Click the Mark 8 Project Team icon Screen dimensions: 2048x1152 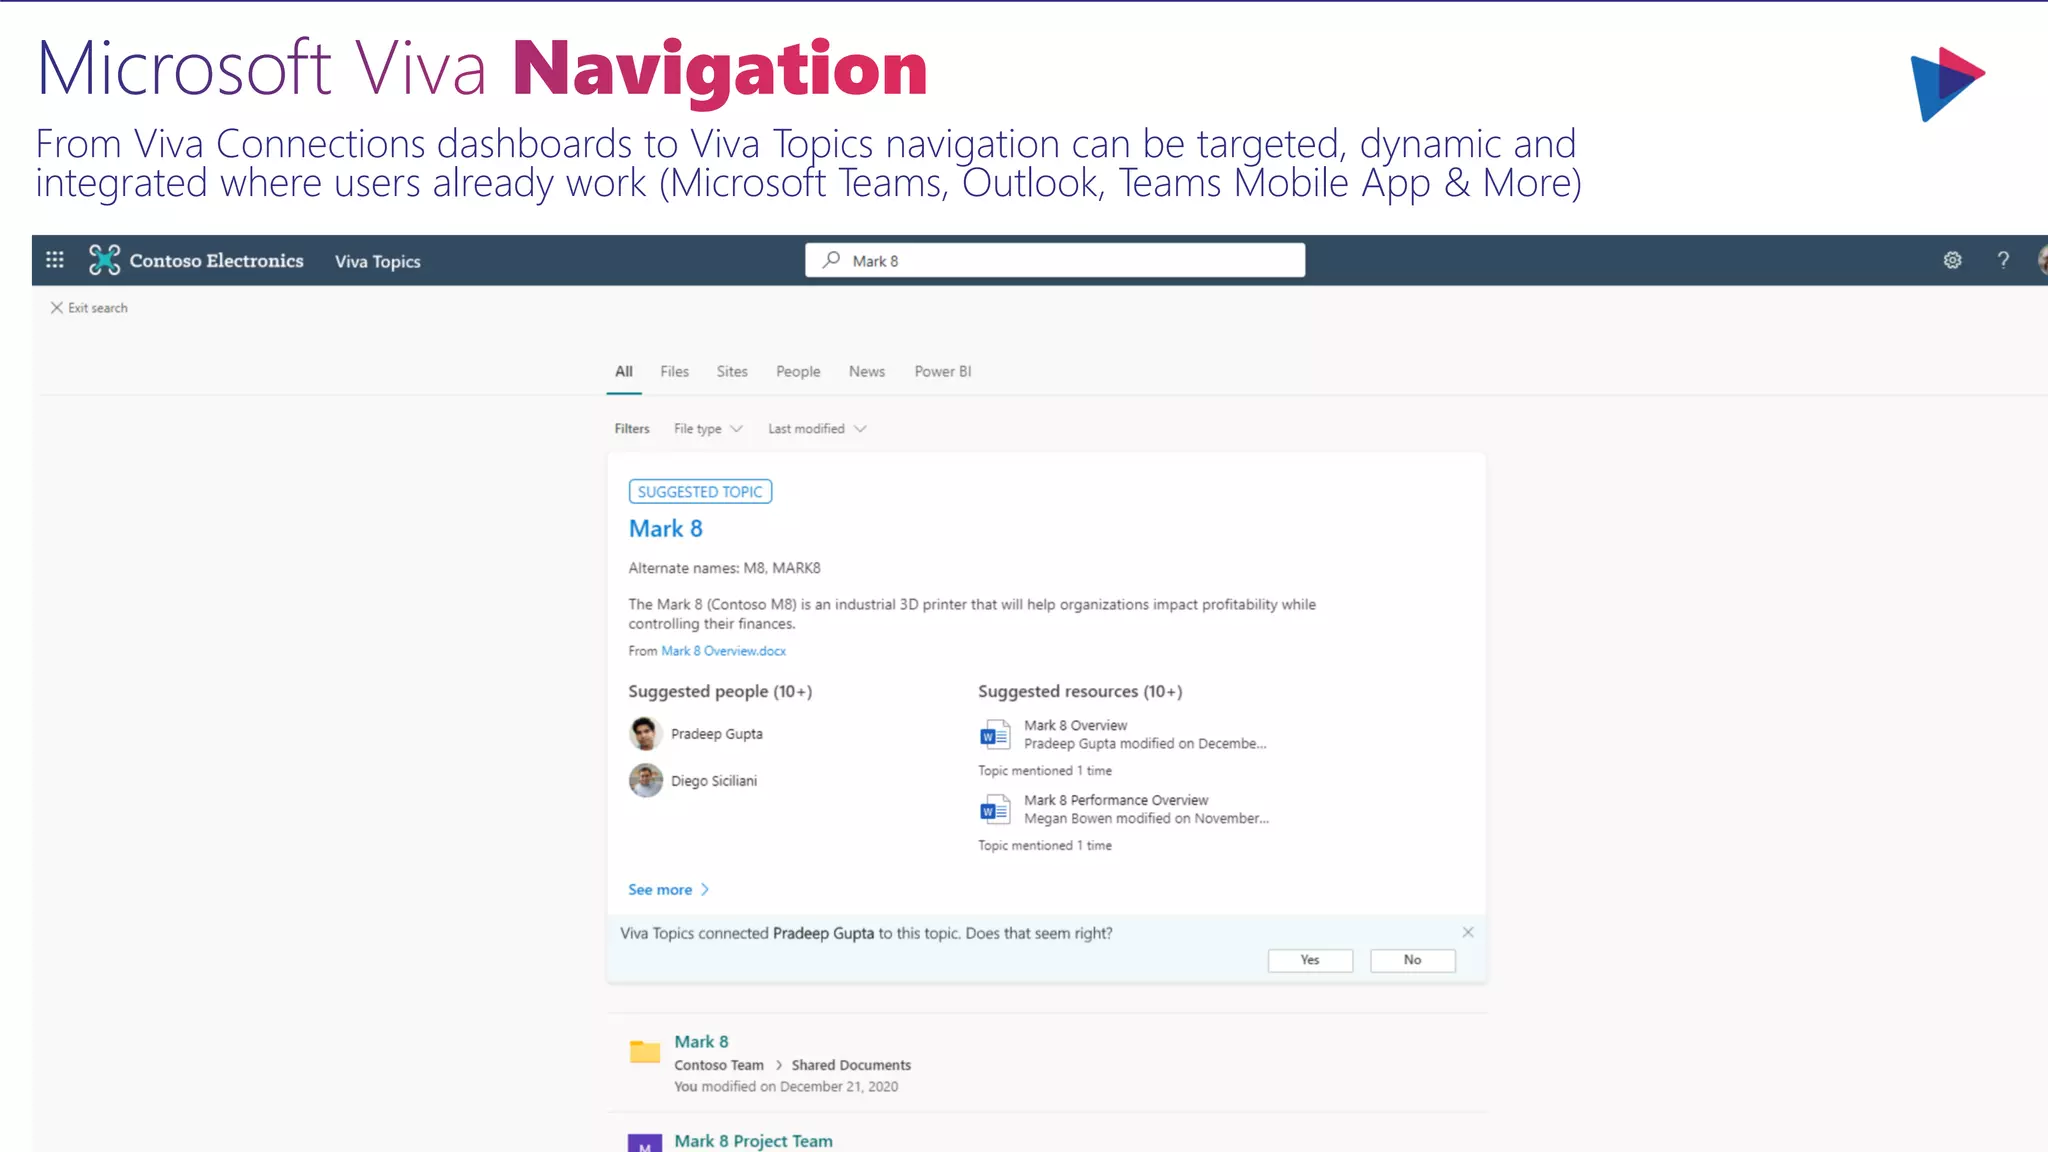[645, 1143]
